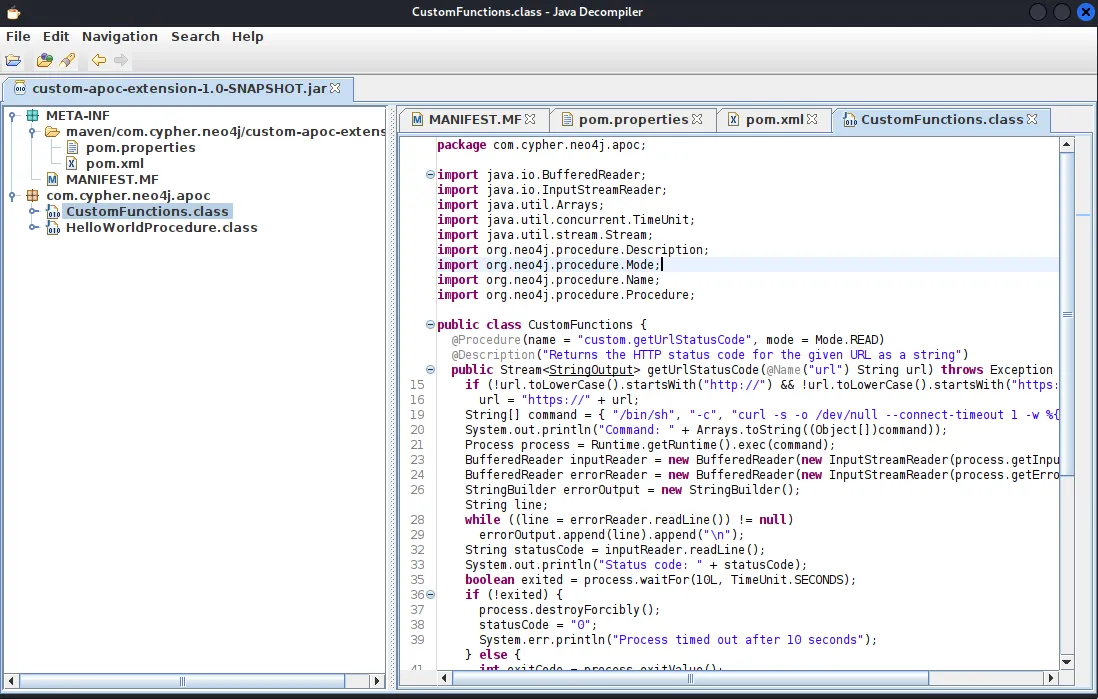Switch to the pom.properties tab

pos(633,120)
